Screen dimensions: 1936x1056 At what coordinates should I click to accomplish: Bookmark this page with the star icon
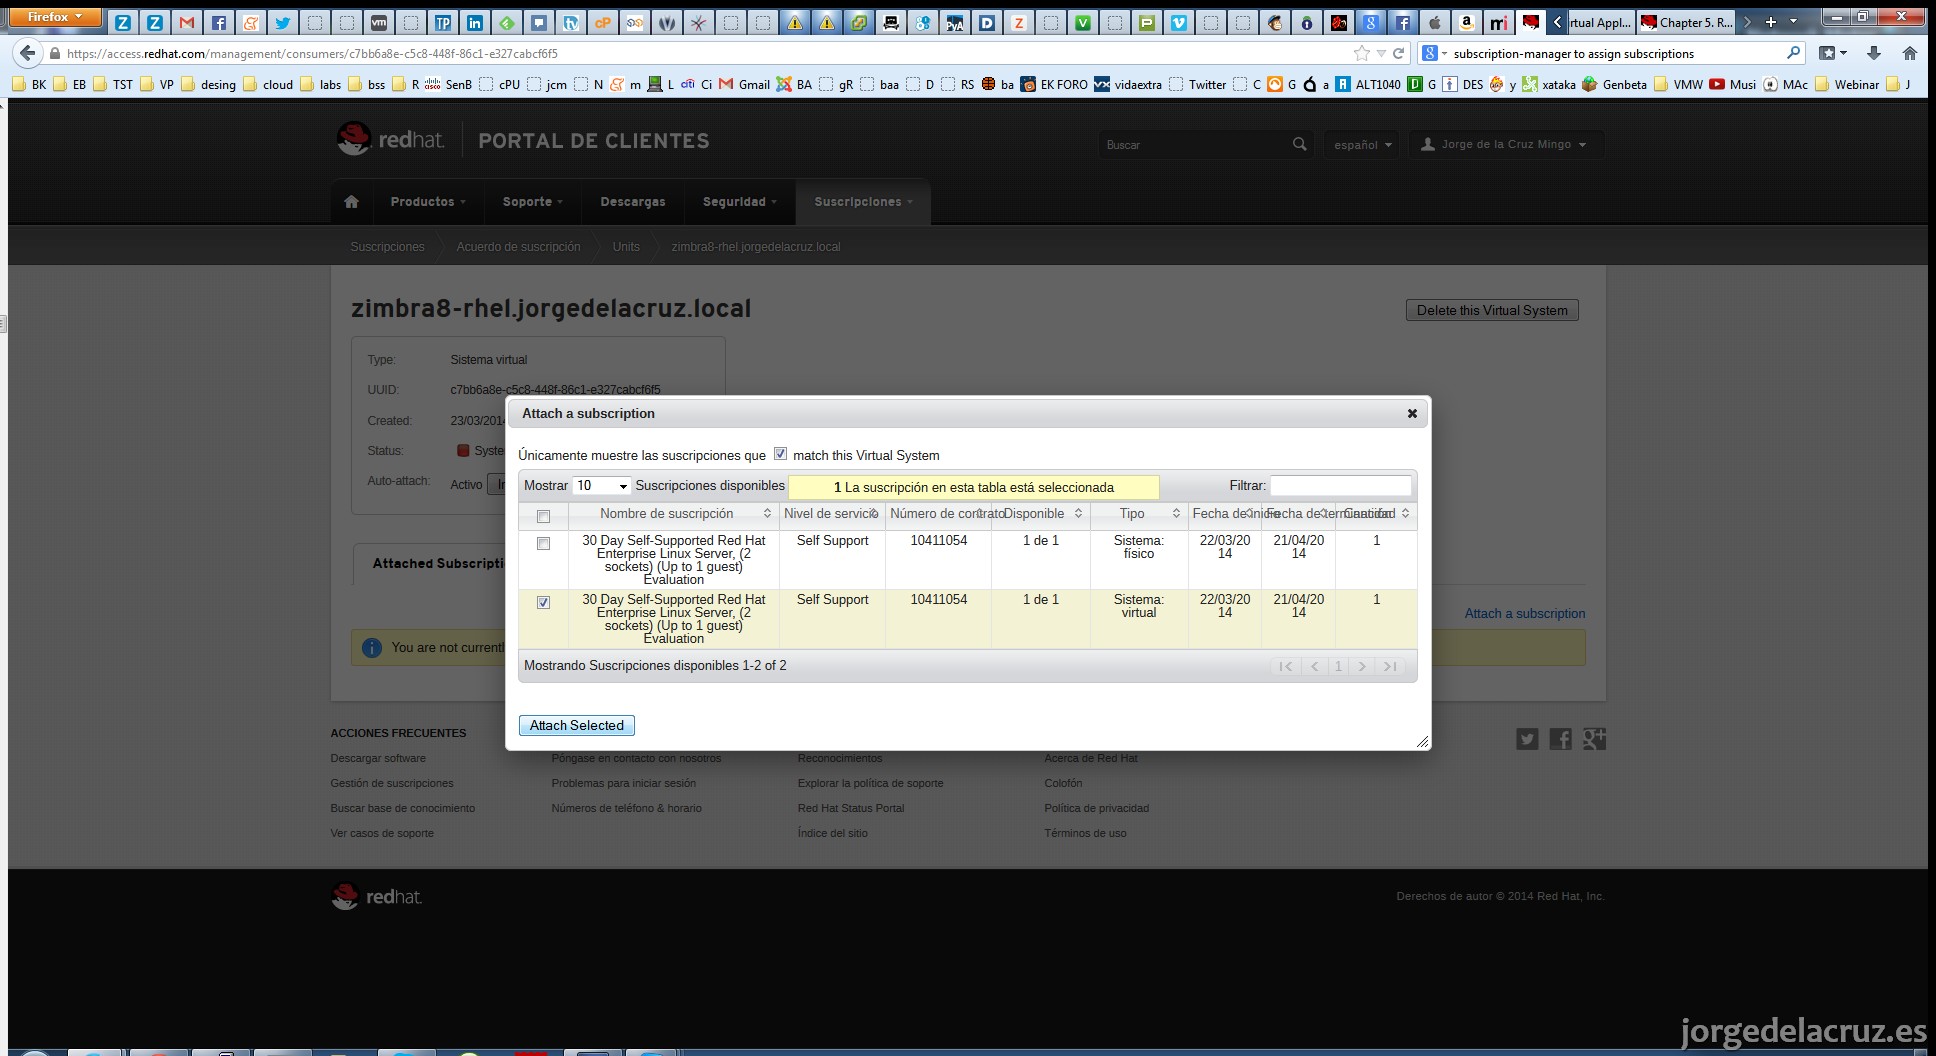click(1361, 53)
